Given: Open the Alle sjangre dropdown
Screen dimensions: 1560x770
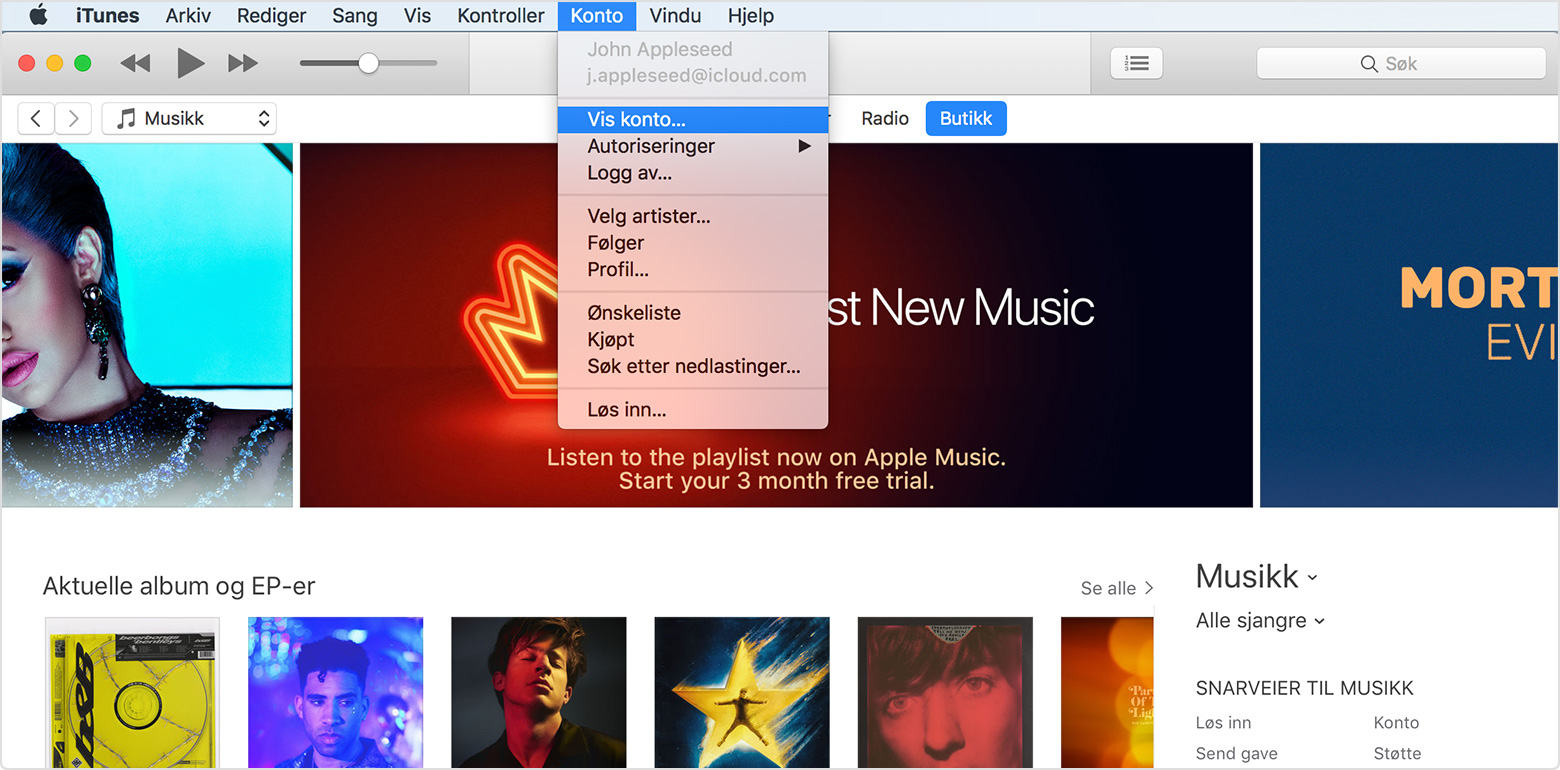Looking at the screenshot, I should [1259, 620].
